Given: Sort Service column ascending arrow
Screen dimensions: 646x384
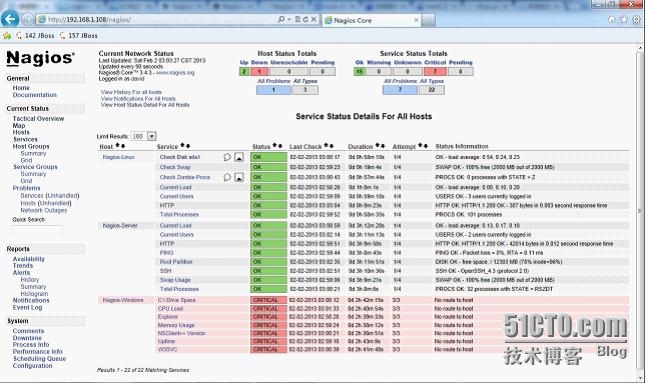Looking at the screenshot, I should (183, 145).
